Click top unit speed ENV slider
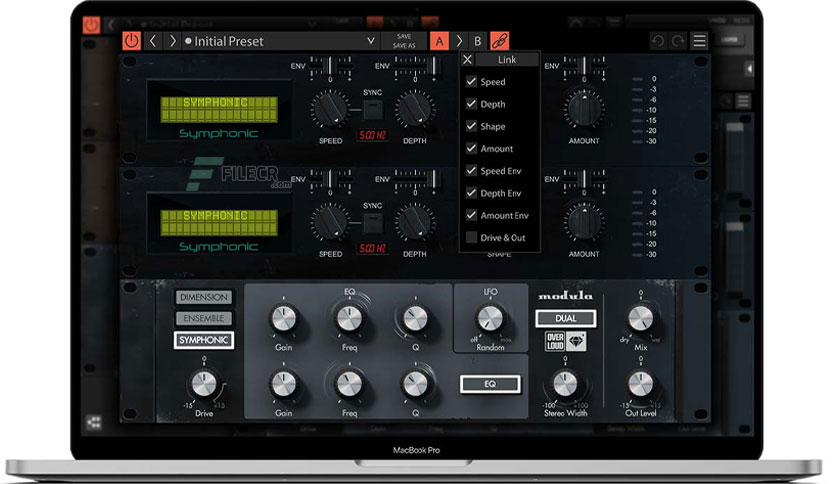 point(331,67)
